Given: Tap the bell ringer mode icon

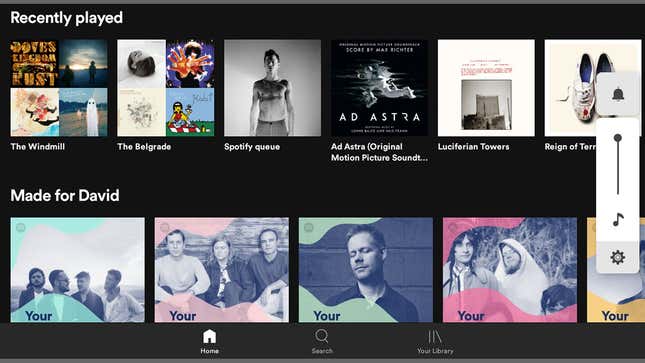Looking at the screenshot, I should coord(618,94).
